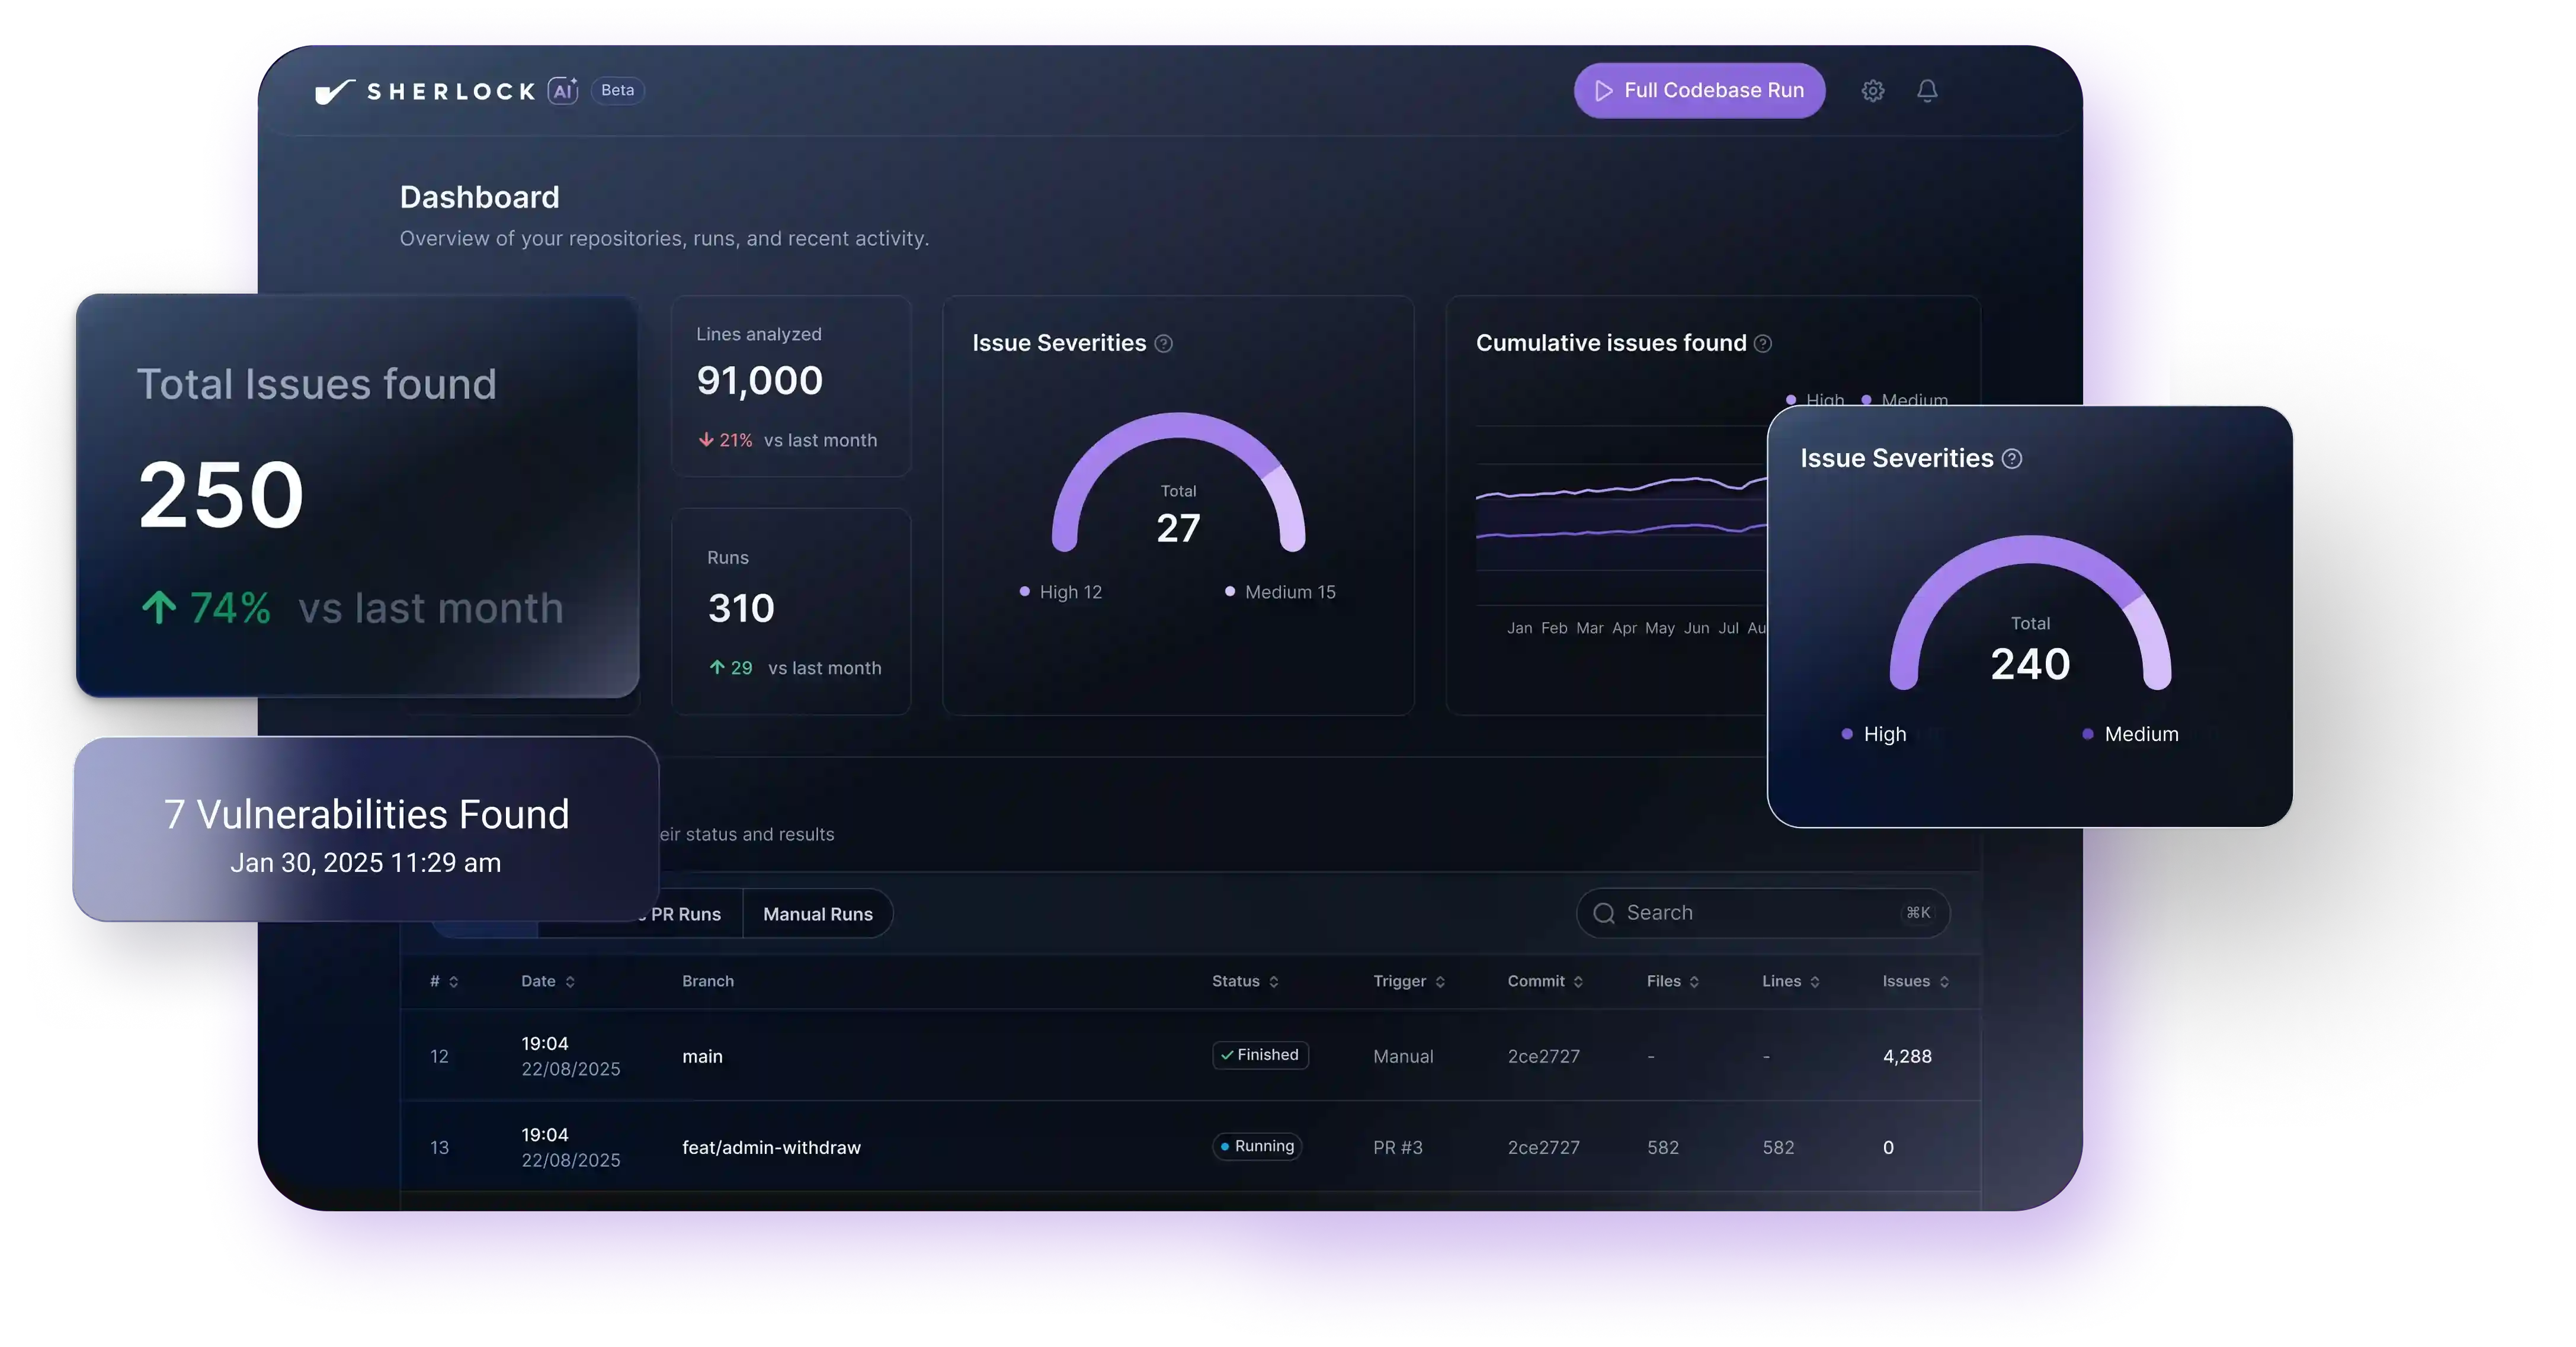
Task: Open notifications bell icon
Action: 1927,91
